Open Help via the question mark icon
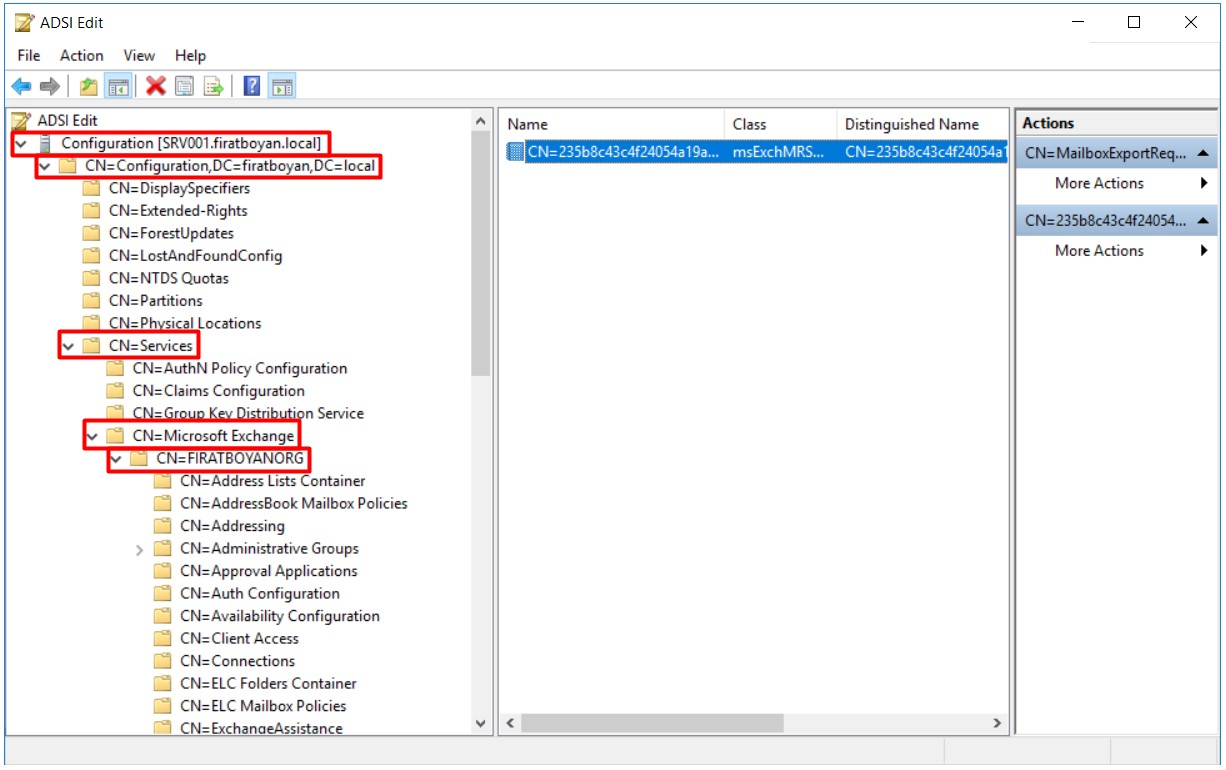Screen dimensions: 1226x770 pos(252,87)
